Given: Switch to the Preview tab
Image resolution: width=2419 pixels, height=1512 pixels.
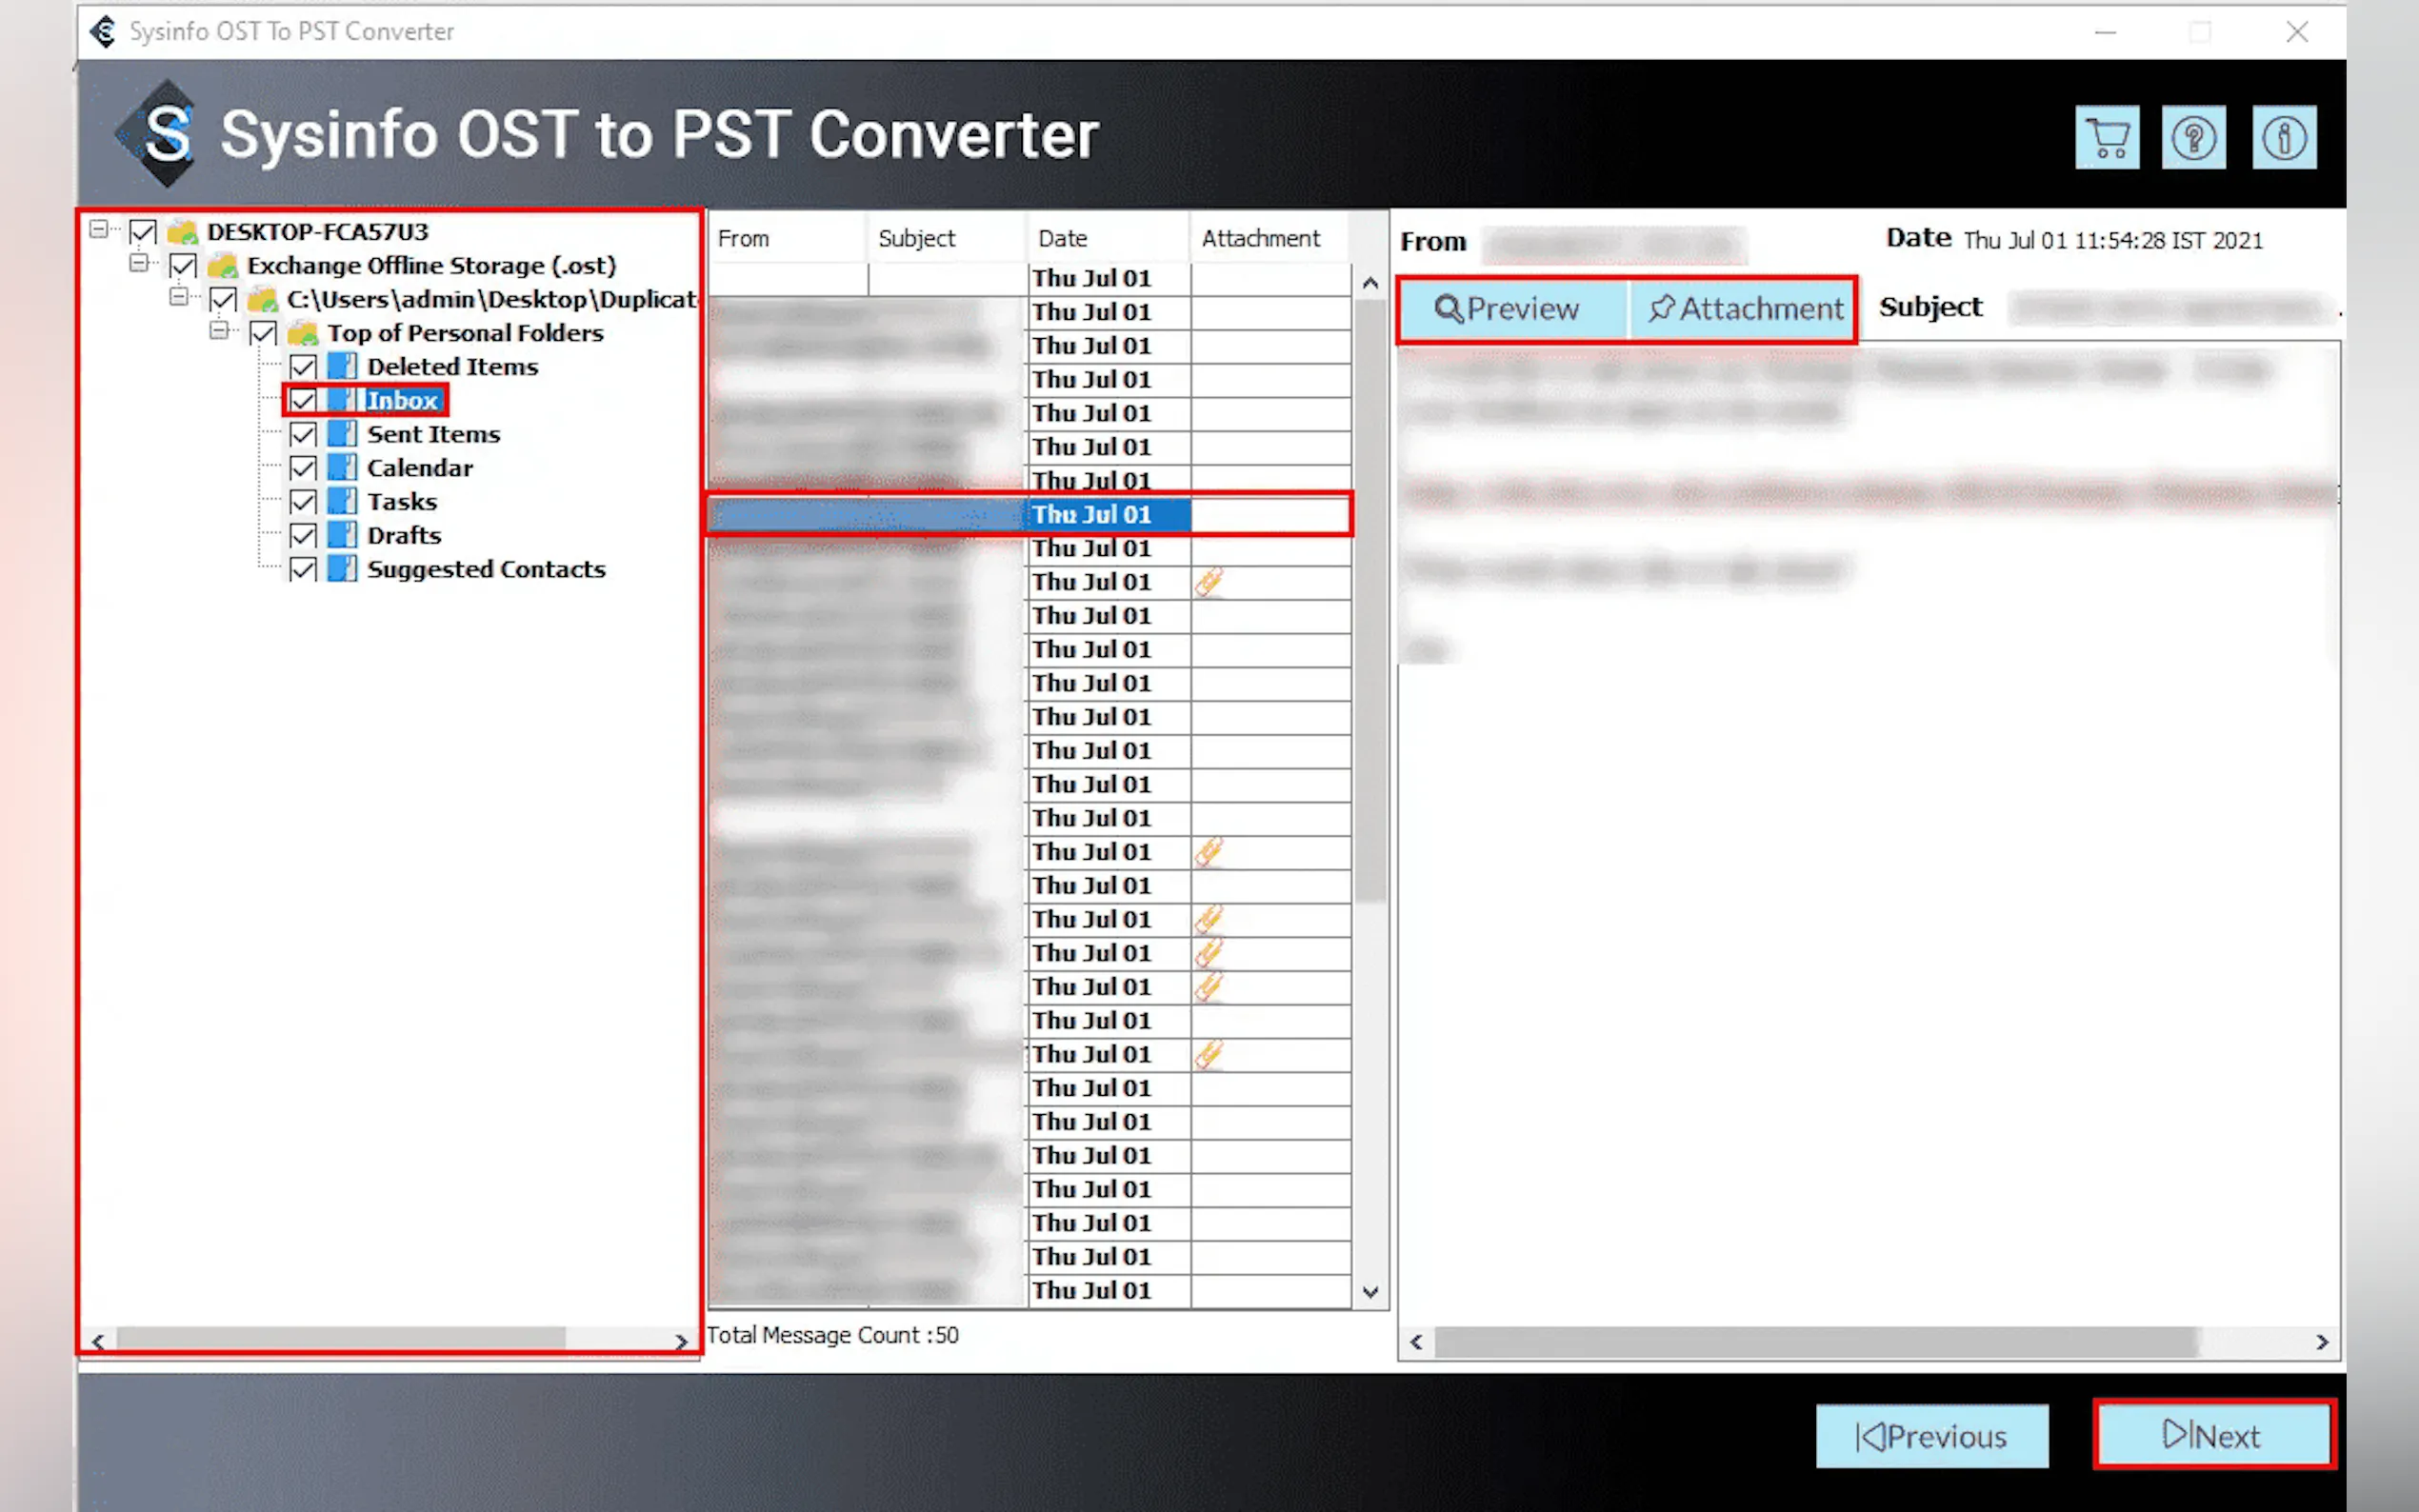Looking at the screenshot, I should [1509, 309].
